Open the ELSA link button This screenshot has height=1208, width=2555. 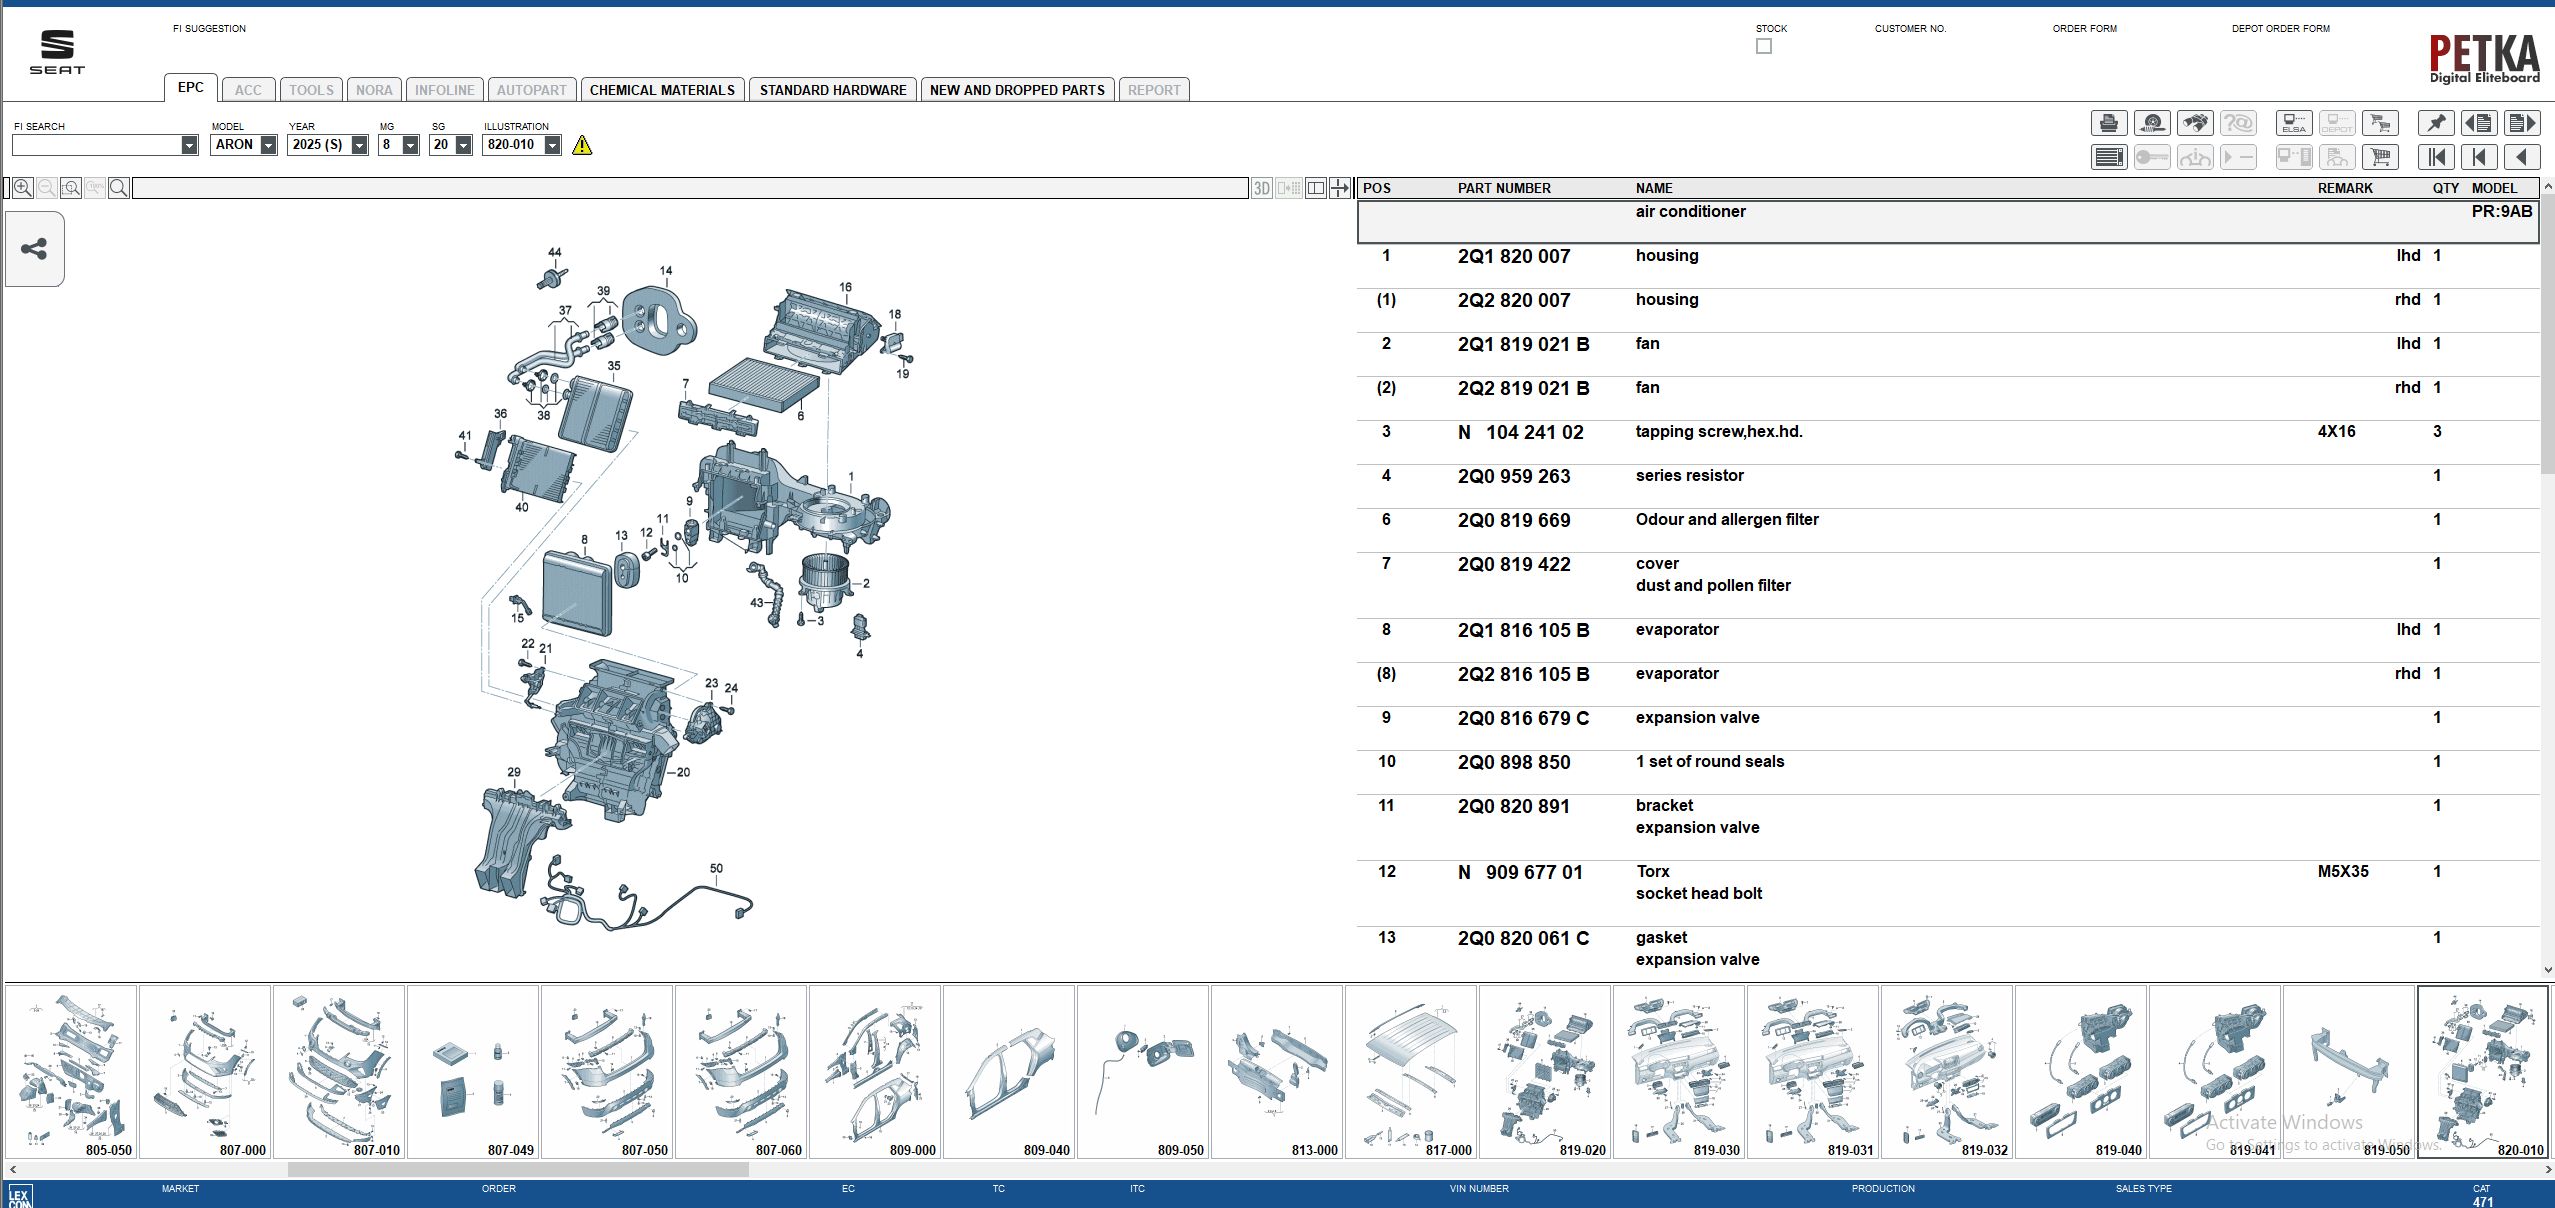pos(2293,123)
